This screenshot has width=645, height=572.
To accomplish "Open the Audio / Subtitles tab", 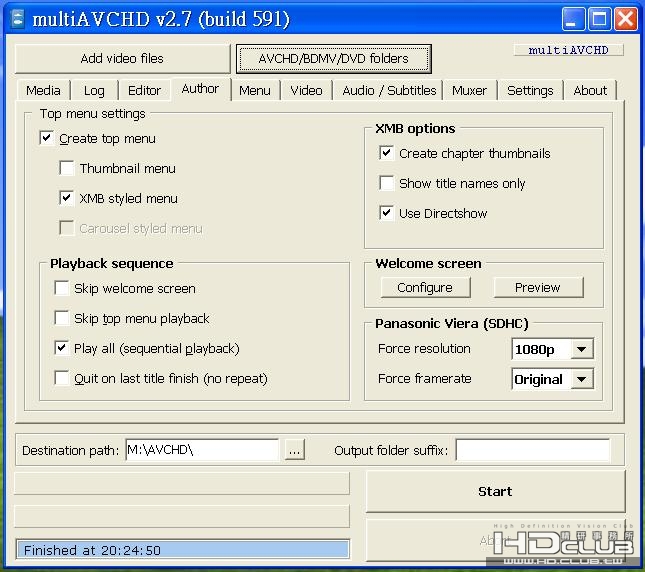I will click(389, 90).
